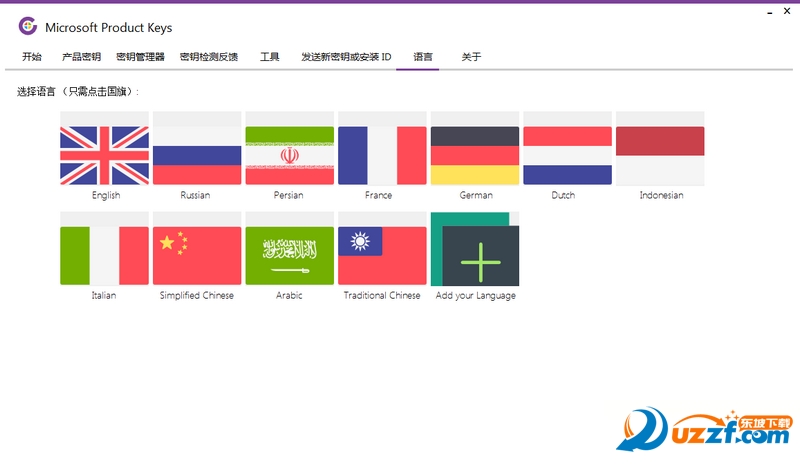Choose the Russian flag

tap(197, 156)
